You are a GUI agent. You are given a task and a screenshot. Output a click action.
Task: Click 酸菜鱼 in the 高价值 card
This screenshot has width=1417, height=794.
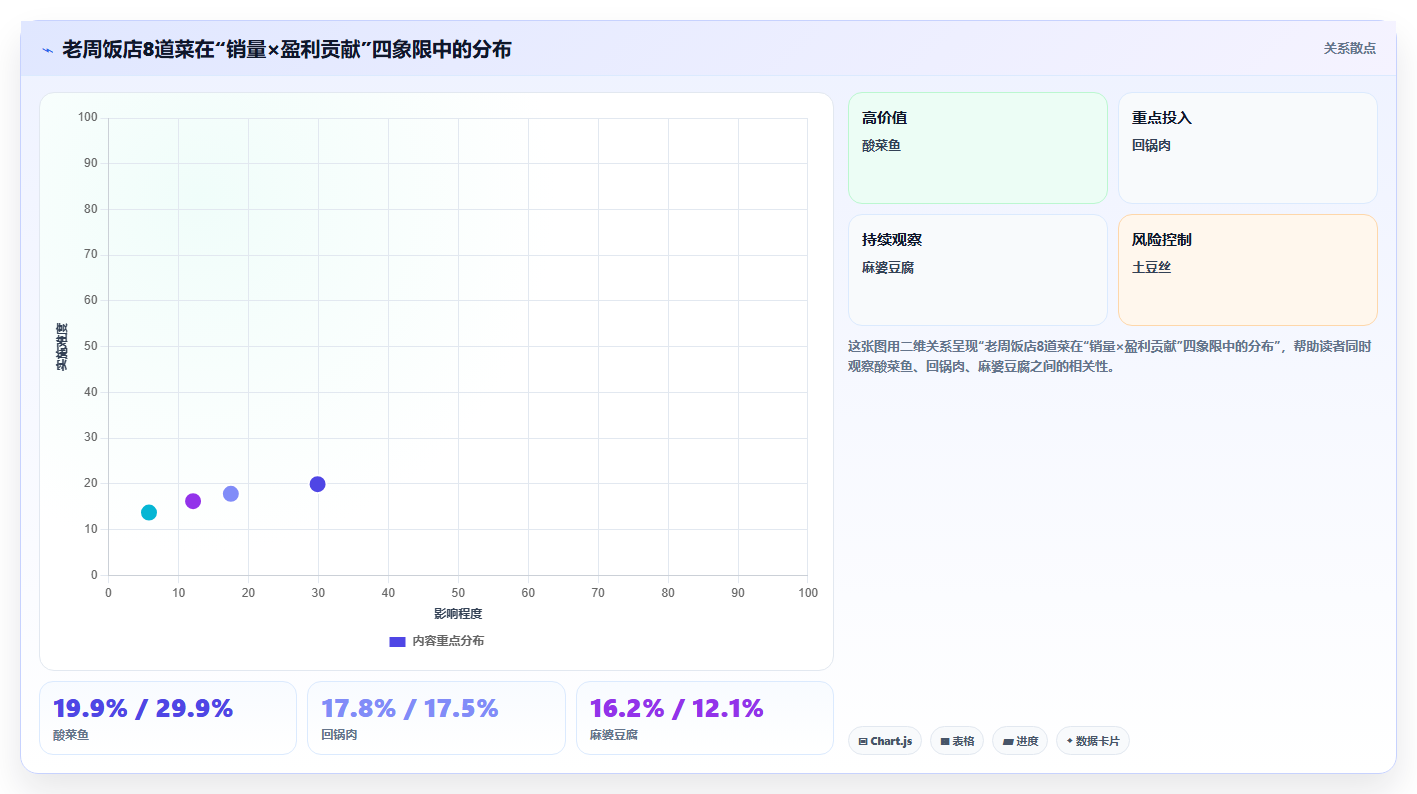click(x=881, y=145)
